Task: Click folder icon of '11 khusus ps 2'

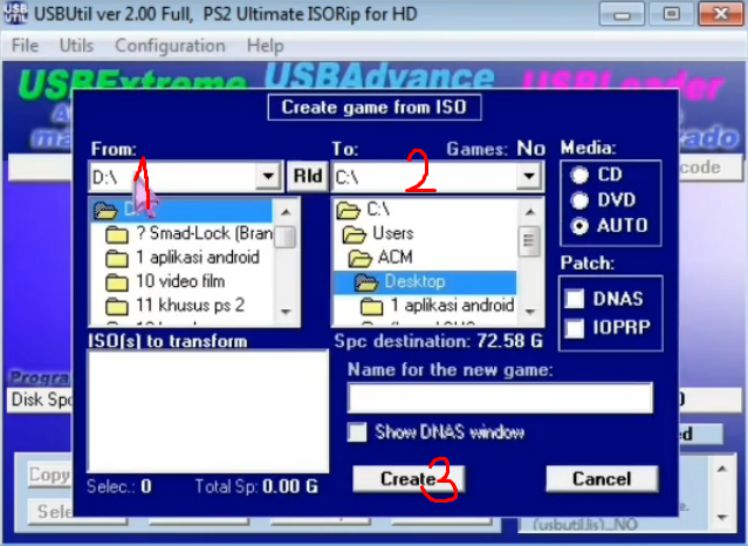Action: tap(117, 306)
